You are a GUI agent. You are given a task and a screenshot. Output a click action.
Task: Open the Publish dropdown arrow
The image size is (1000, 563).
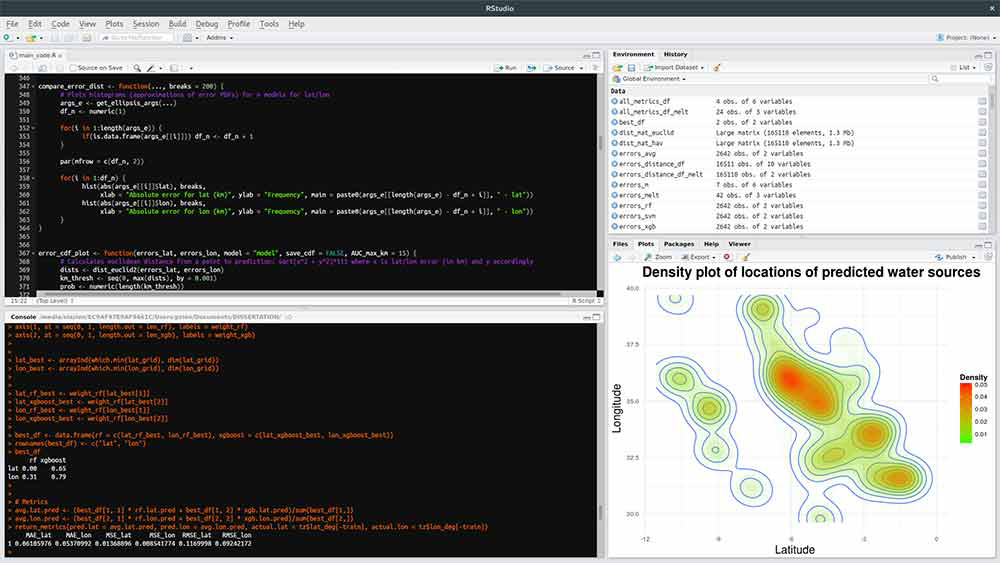974,257
